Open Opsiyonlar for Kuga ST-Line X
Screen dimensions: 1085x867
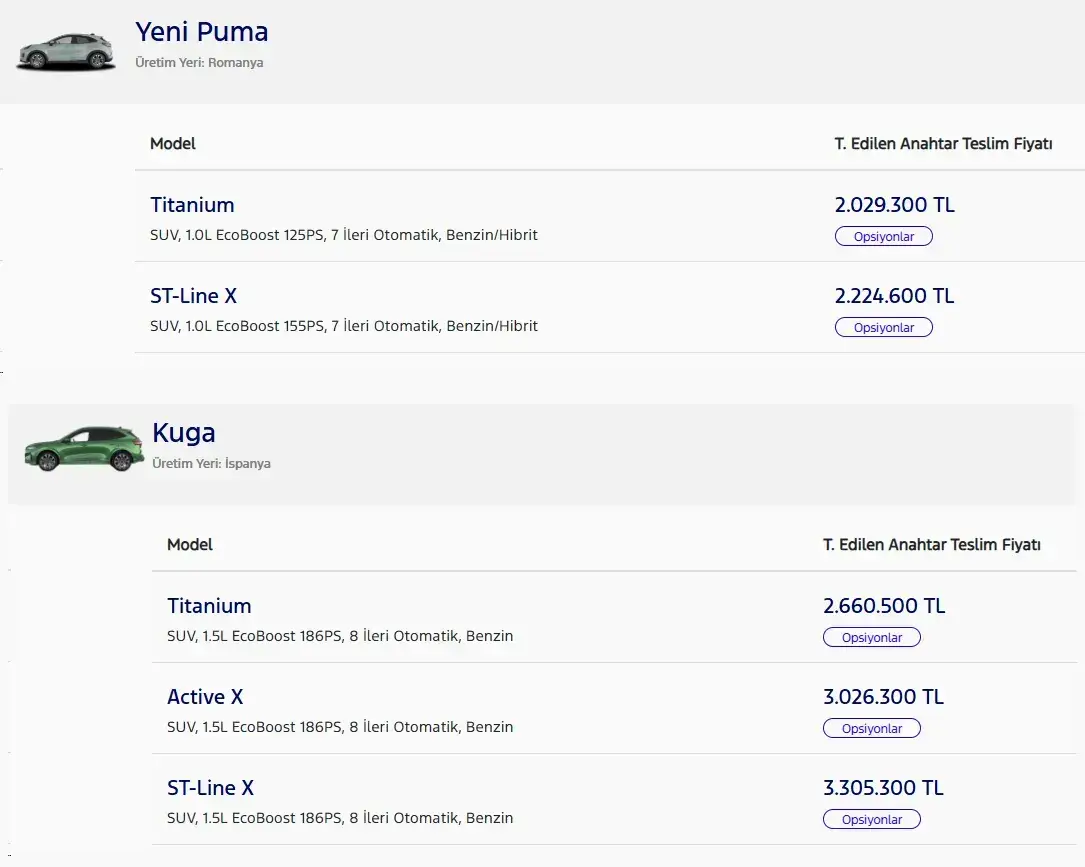872,819
